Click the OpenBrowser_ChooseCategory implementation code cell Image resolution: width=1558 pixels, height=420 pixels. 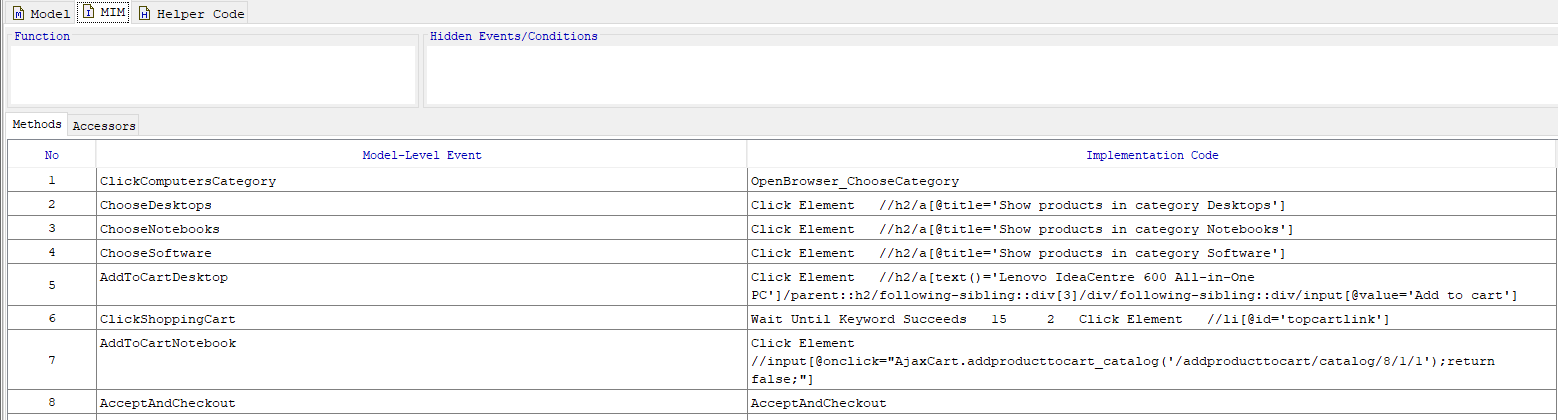[x=1151, y=181]
